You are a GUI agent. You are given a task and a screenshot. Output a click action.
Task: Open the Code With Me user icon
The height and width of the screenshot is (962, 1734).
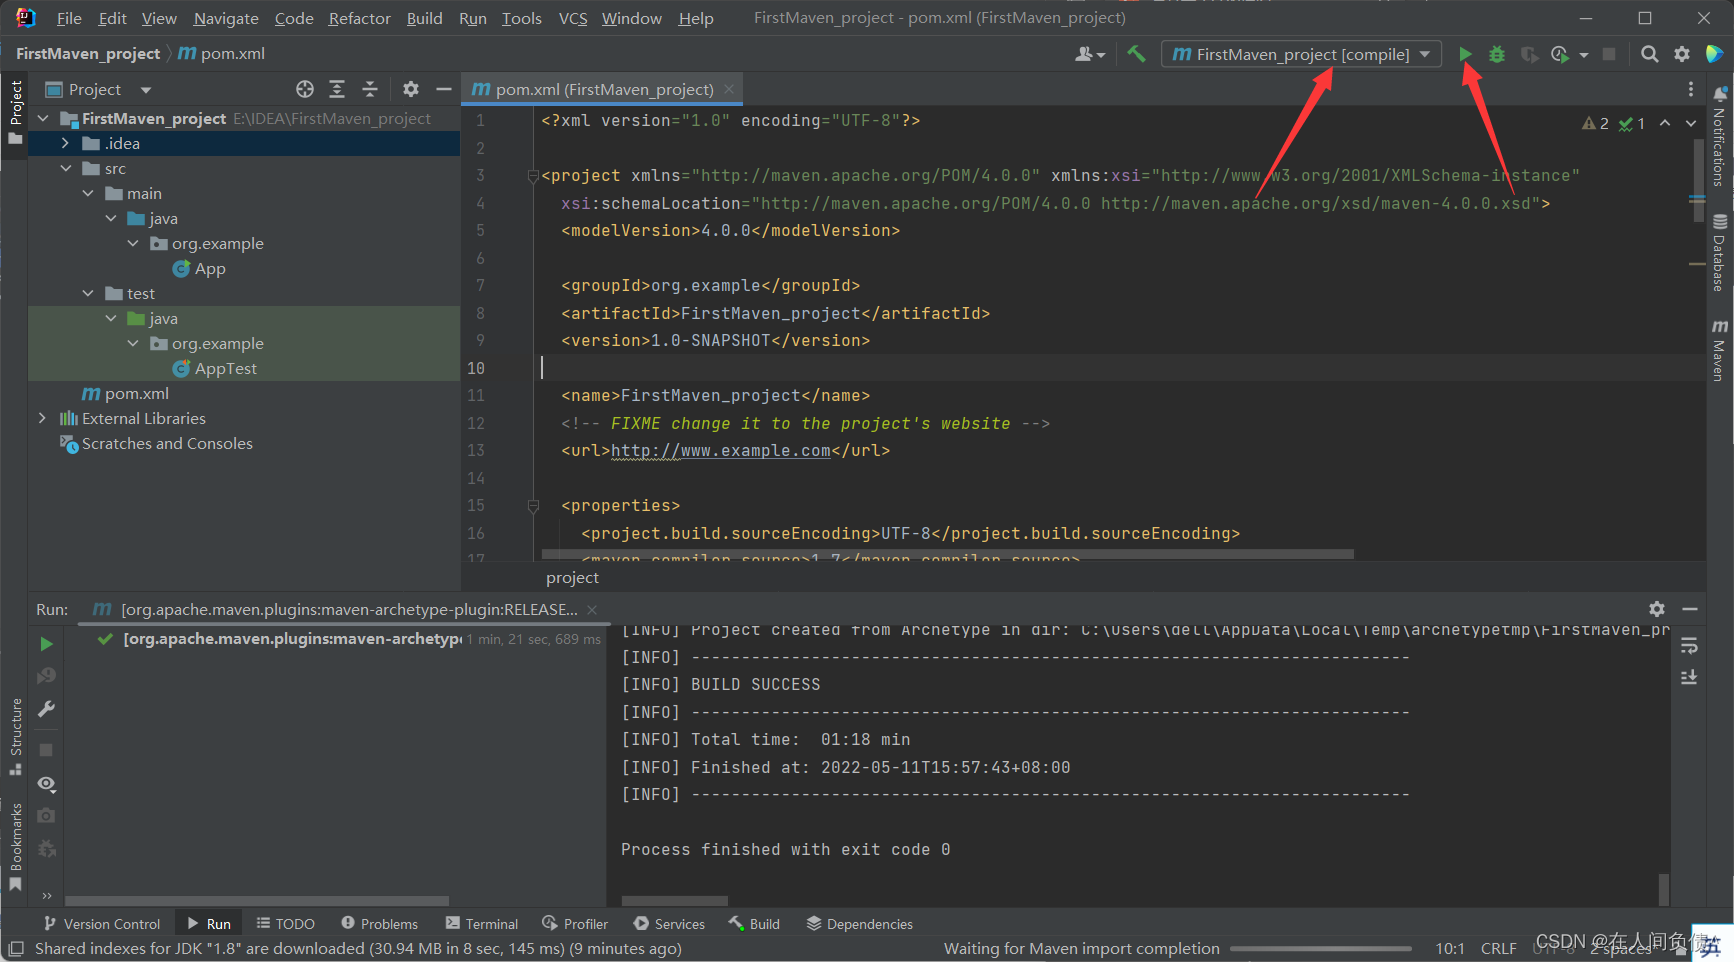(x=1089, y=54)
